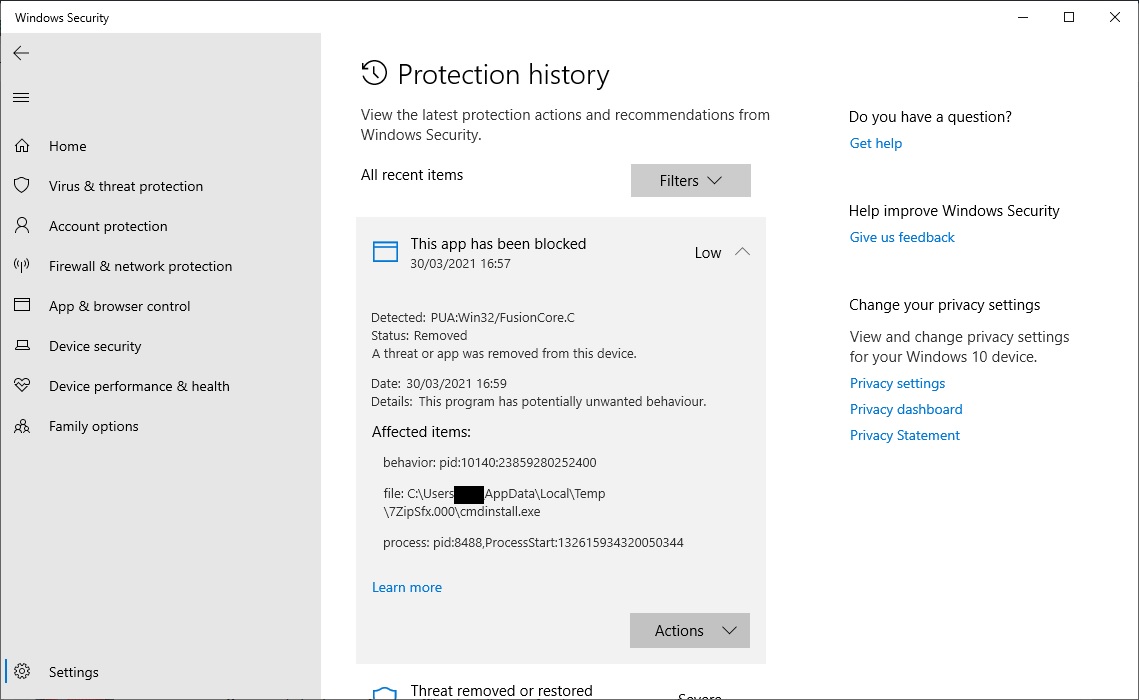Open the hamburger navigation menu
1139x700 pixels.
click(21, 97)
